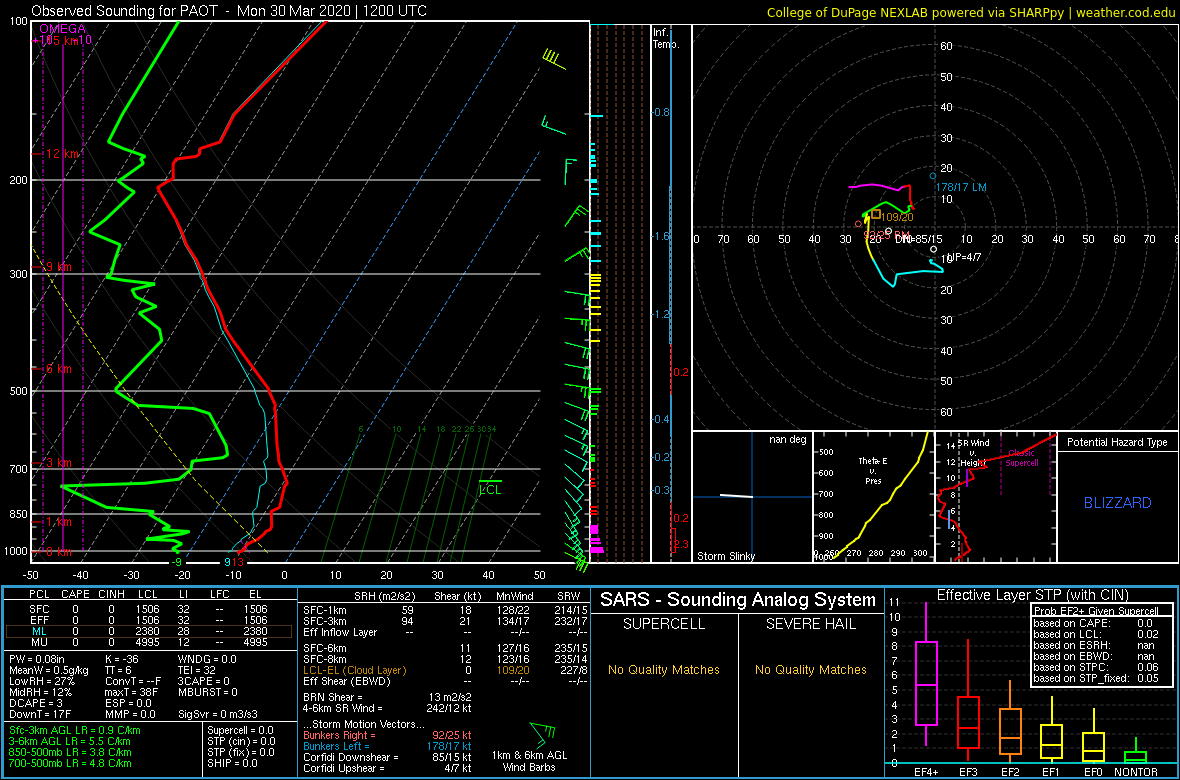Click No Quality Matches under SEVERE HAIL
This screenshot has width=1180, height=780.
[x=811, y=669]
